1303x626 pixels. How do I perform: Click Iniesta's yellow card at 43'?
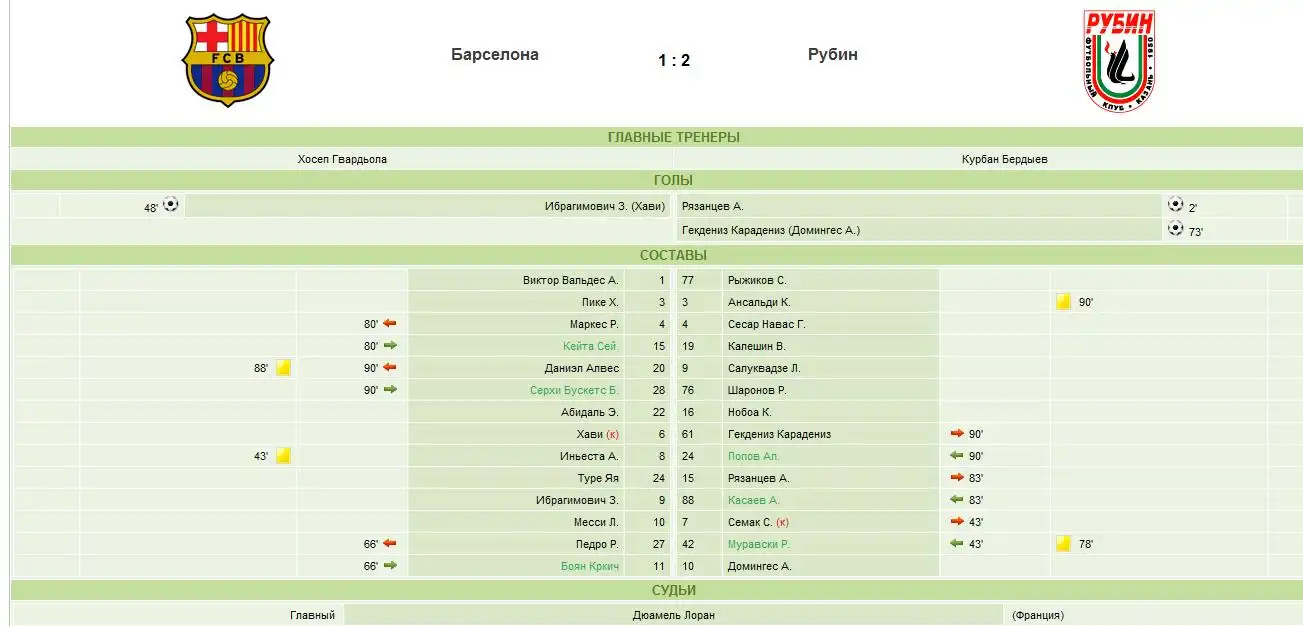click(283, 456)
